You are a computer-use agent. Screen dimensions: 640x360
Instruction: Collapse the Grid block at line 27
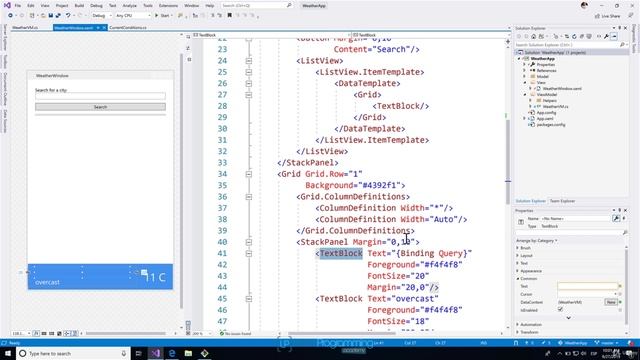tap(249, 95)
